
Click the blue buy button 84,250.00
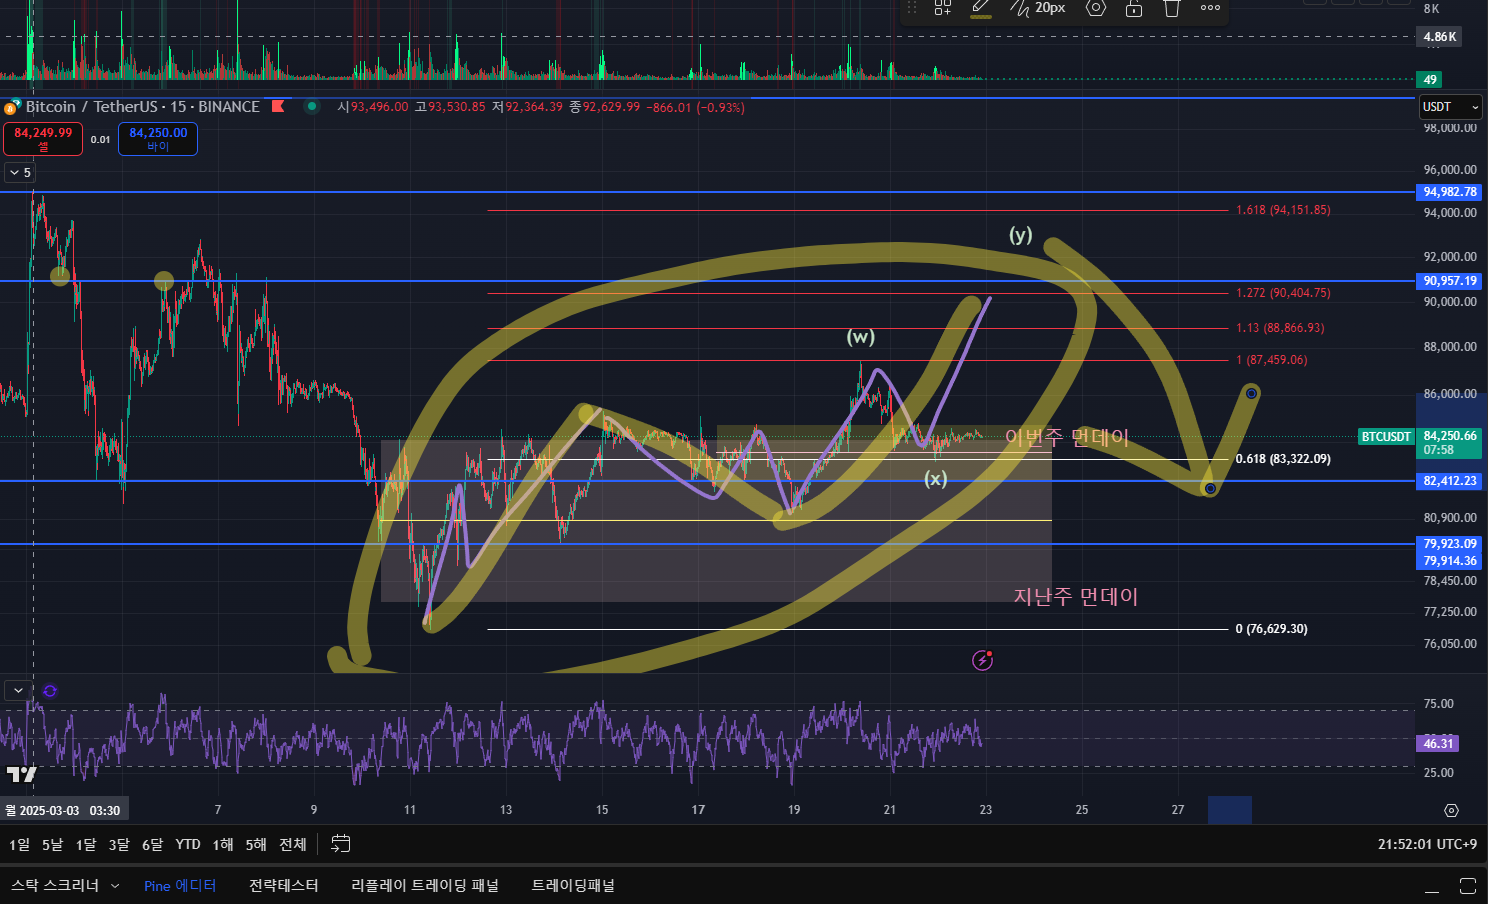point(158,139)
